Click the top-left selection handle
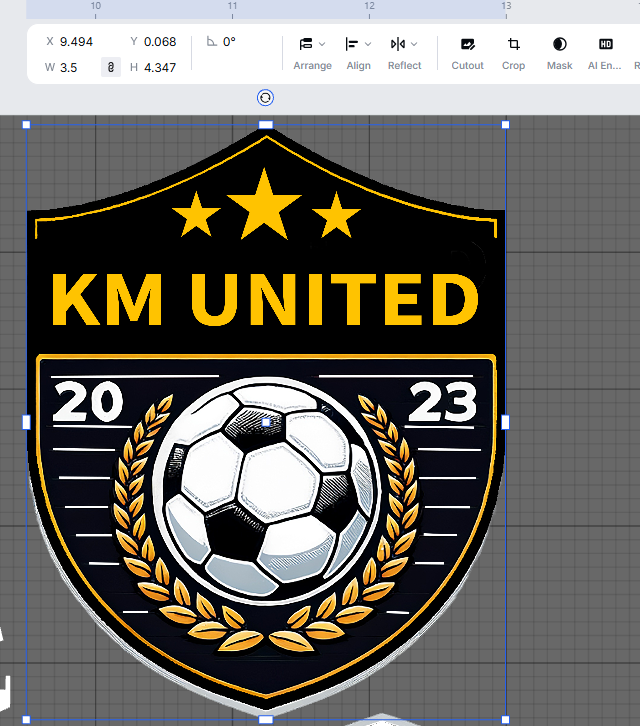Screen dimensions: 640x726 [26, 125]
